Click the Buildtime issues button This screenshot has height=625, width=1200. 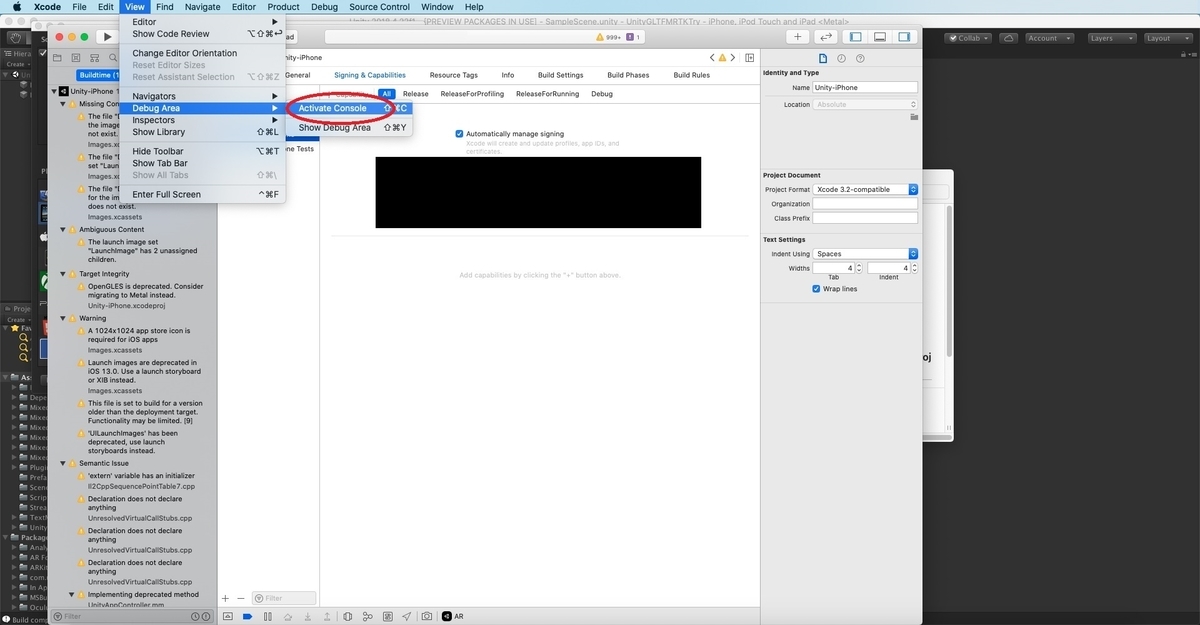[x=98, y=75]
